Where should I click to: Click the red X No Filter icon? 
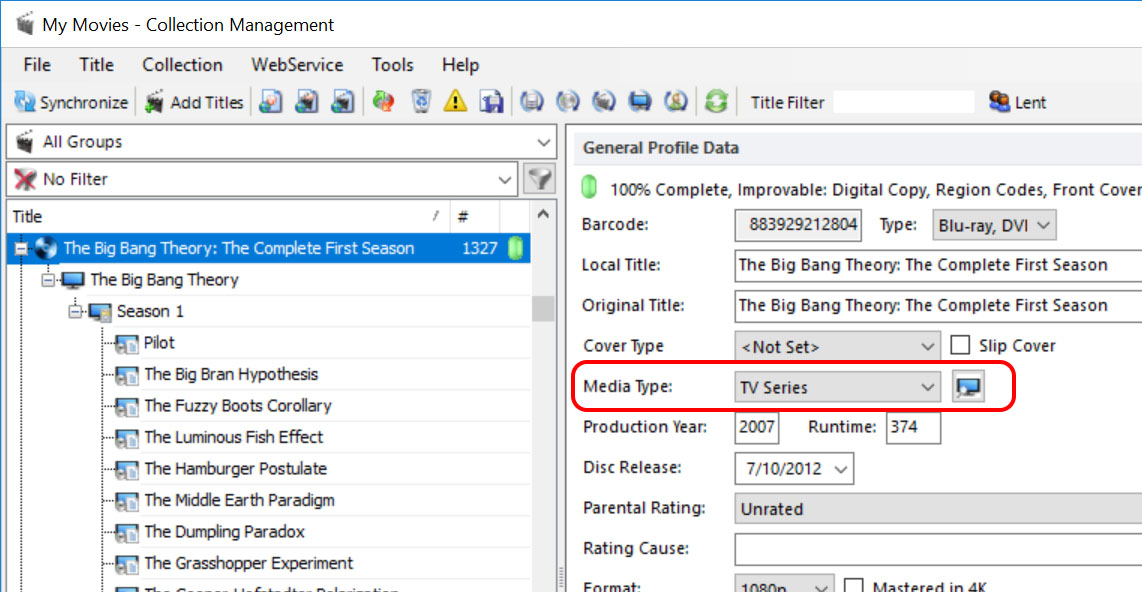click(x=25, y=179)
